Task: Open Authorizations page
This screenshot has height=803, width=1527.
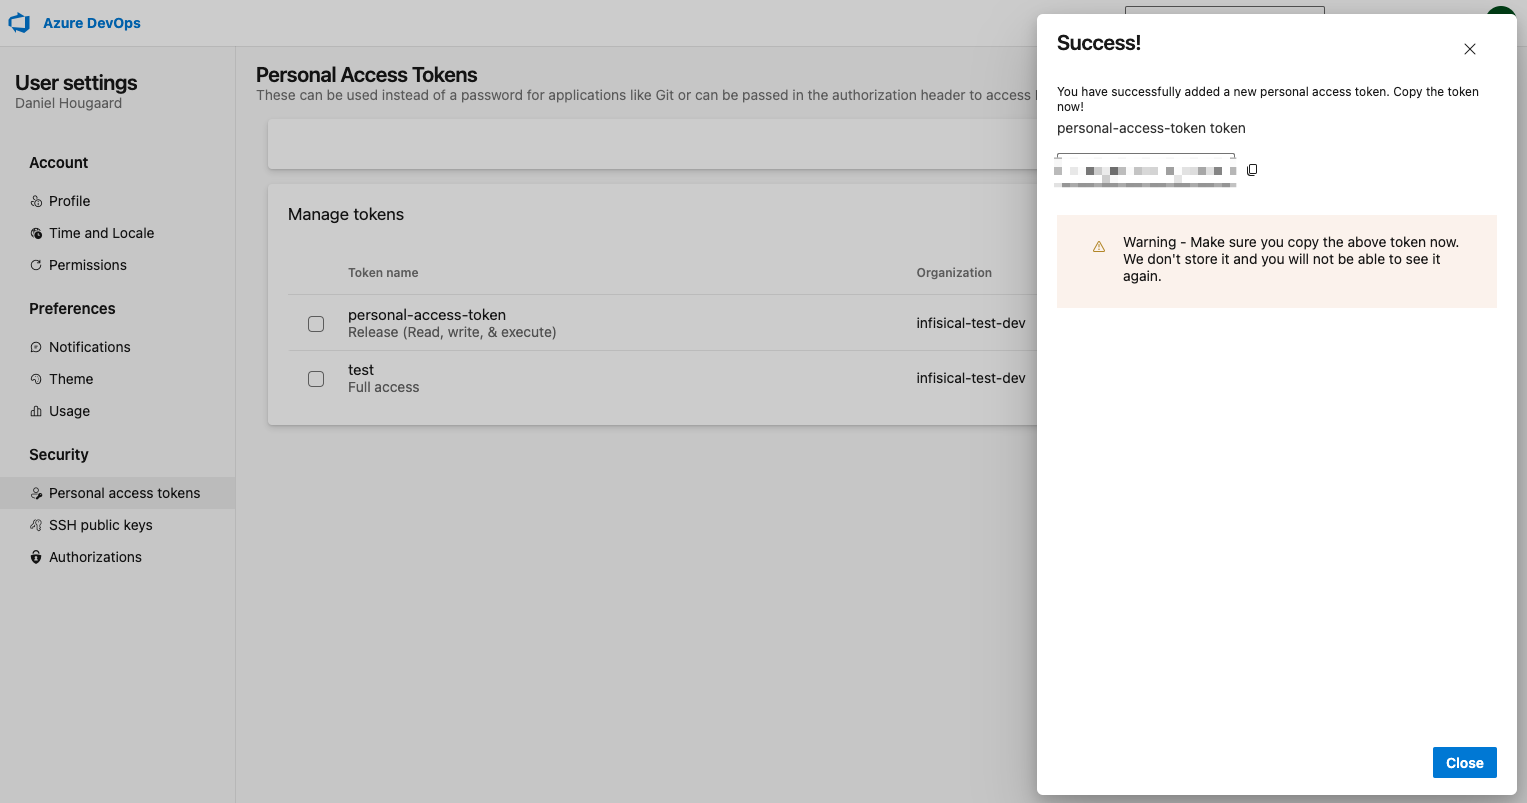Action: [x=95, y=557]
